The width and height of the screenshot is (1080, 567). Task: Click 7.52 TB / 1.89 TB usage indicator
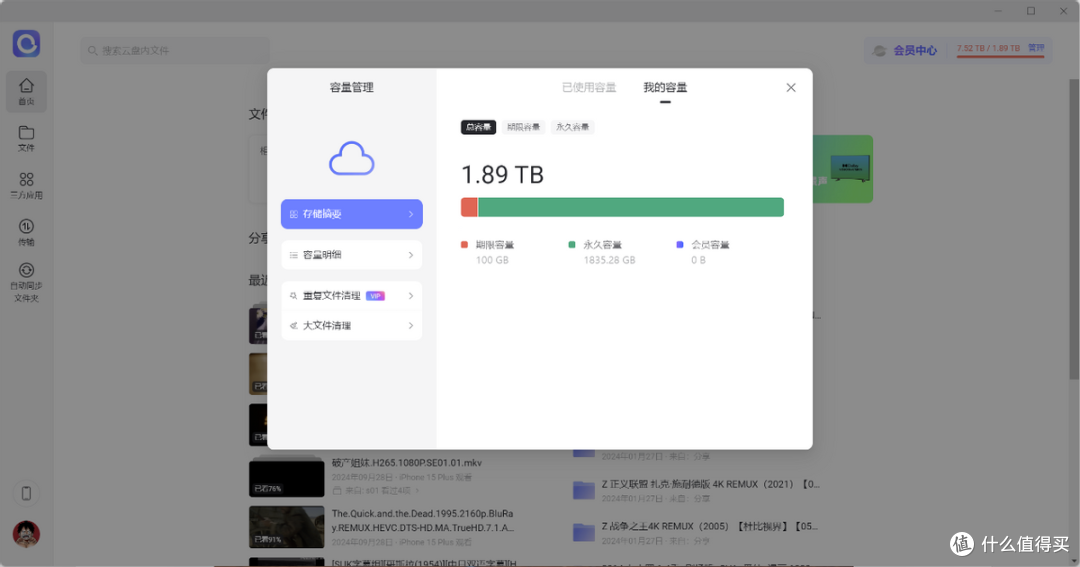click(x=988, y=48)
